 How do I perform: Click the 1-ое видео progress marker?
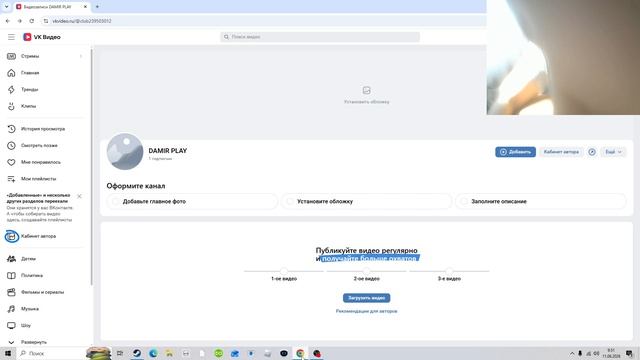(x=284, y=271)
